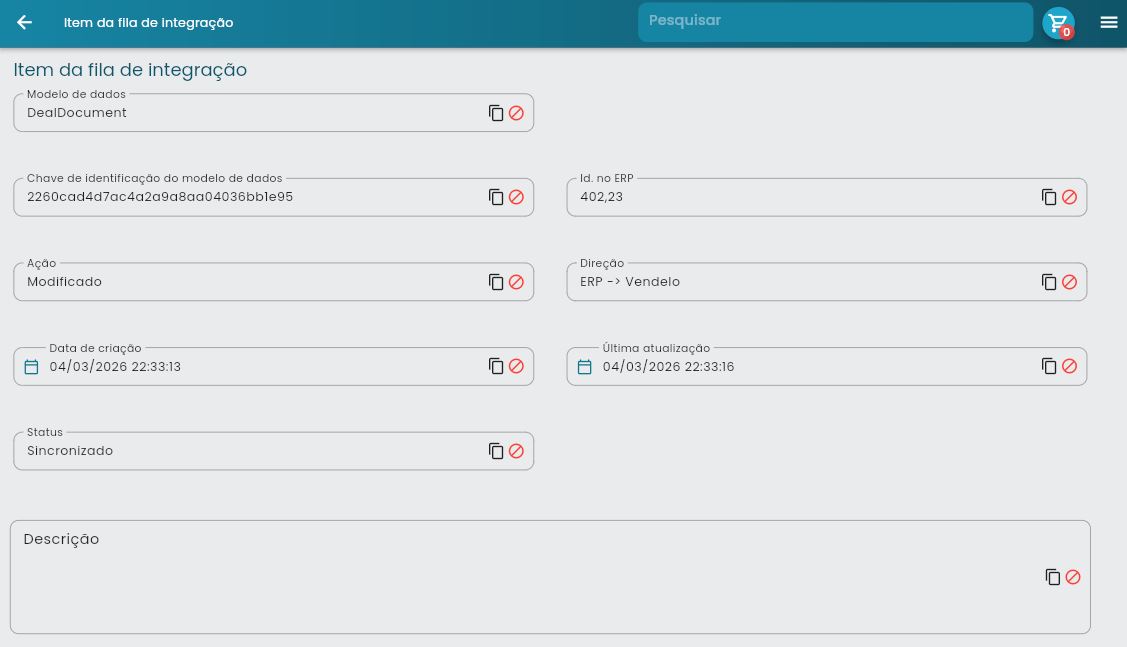Clear the Id. no ERP field
Viewport: 1127px width, 647px height.
(1070, 197)
